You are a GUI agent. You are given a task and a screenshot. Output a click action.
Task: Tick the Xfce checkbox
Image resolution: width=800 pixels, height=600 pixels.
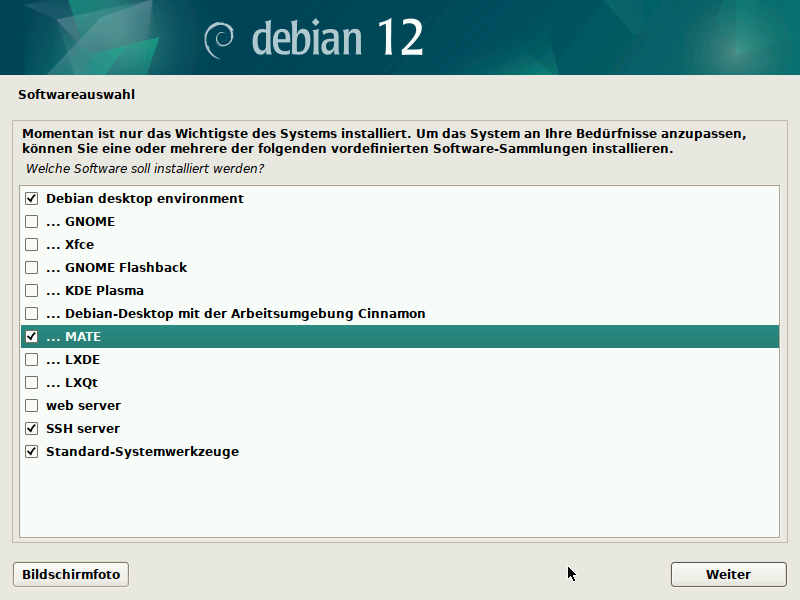point(32,245)
